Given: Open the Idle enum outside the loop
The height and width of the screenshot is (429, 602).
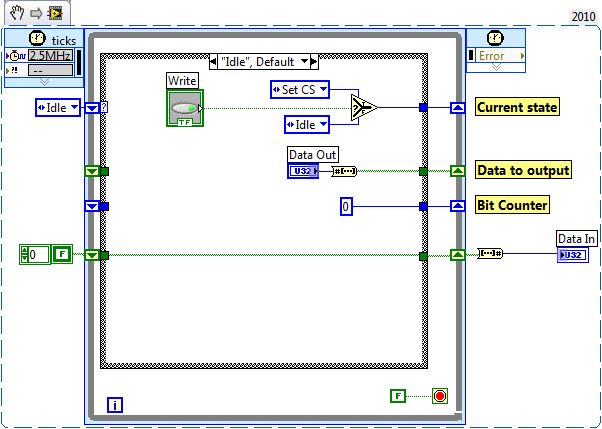Looking at the screenshot, I should point(58,108).
